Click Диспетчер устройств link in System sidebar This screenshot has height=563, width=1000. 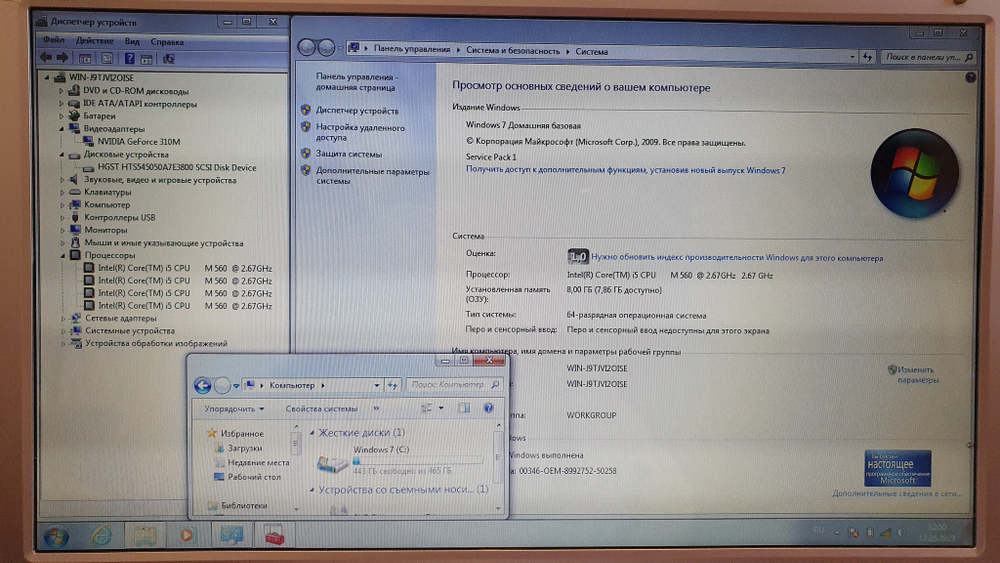(x=357, y=111)
